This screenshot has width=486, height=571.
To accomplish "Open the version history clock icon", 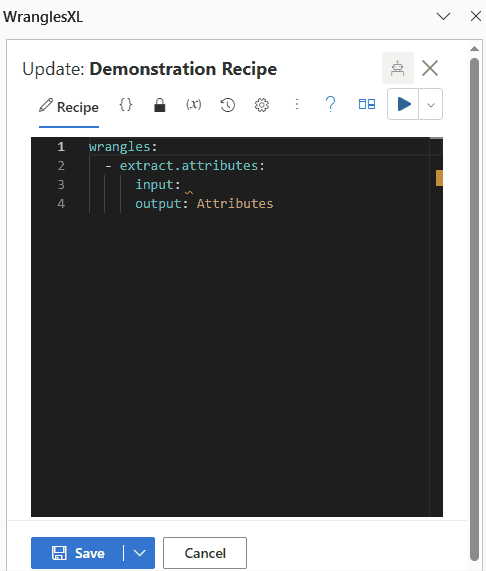I will [x=228, y=105].
